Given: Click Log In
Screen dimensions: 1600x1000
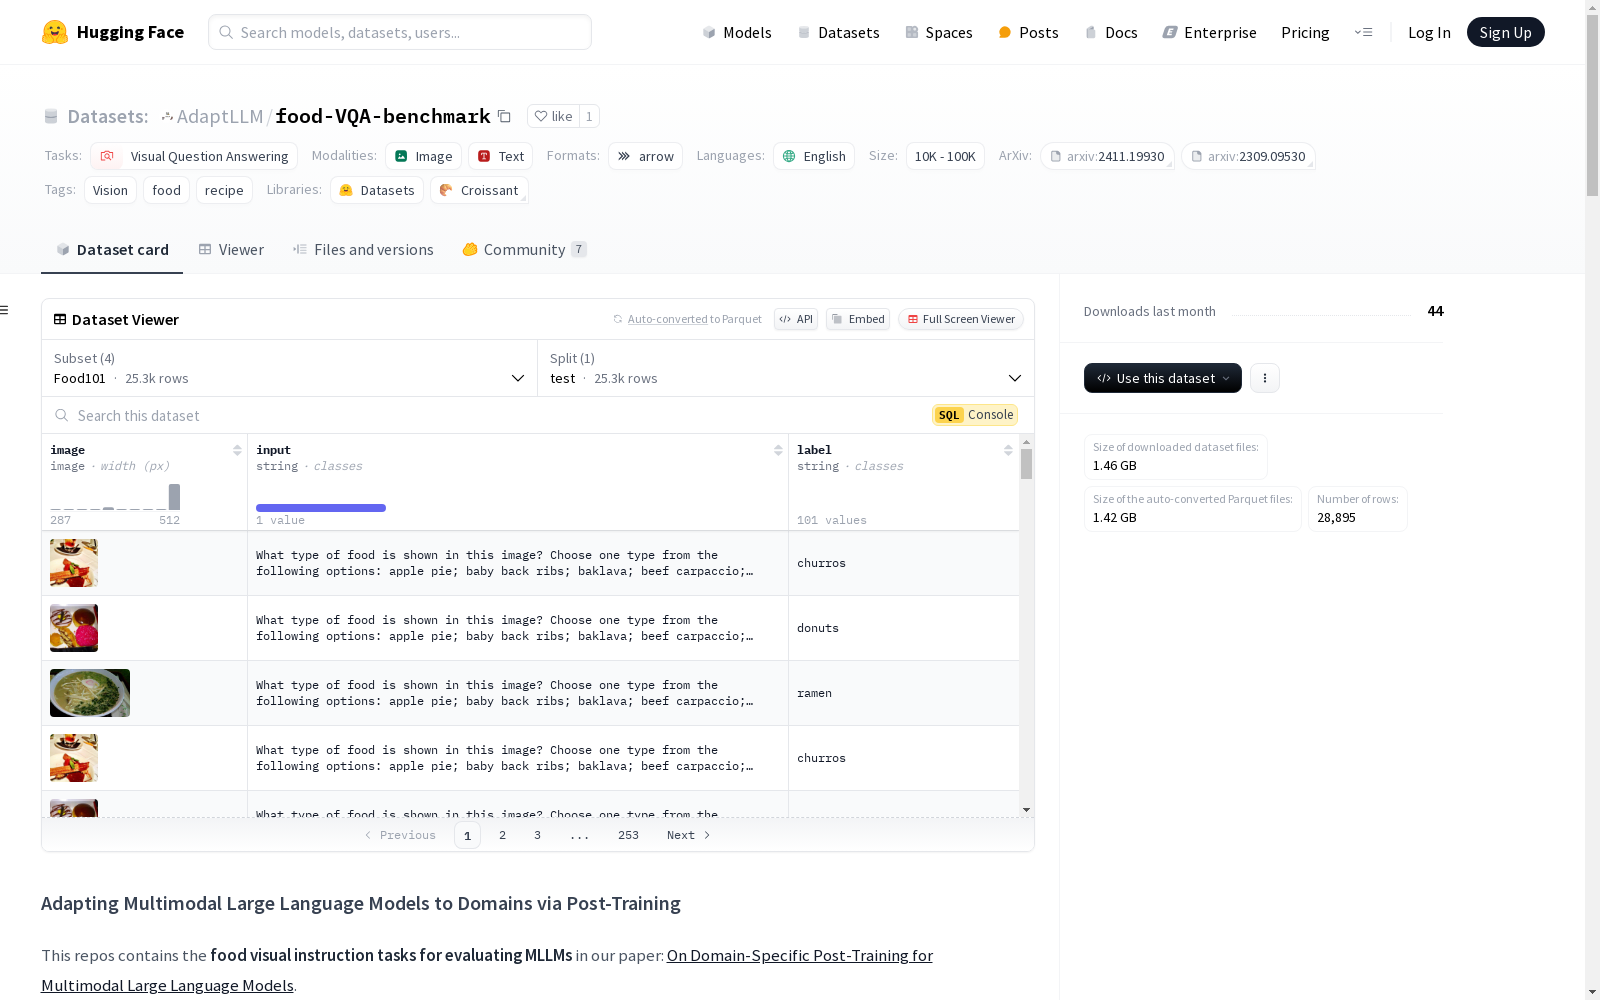Looking at the screenshot, I should pos(1429,32).
